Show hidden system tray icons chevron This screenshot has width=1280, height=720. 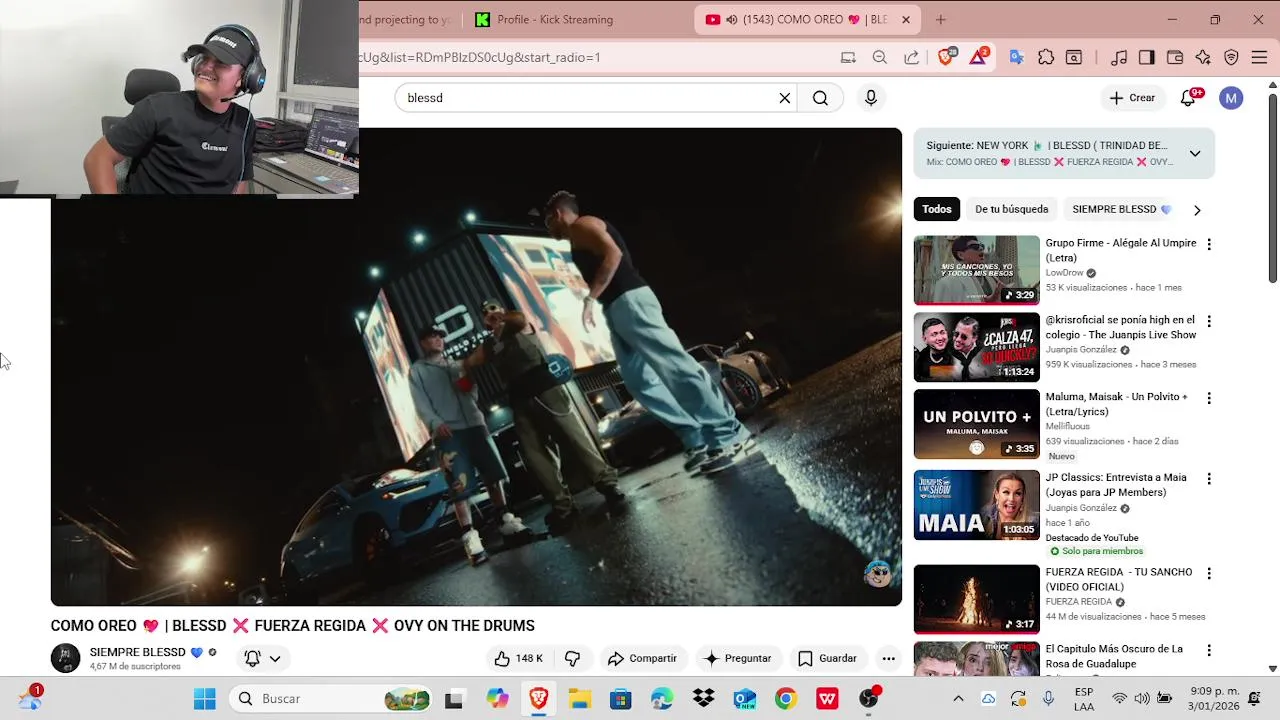coord(958,698)
